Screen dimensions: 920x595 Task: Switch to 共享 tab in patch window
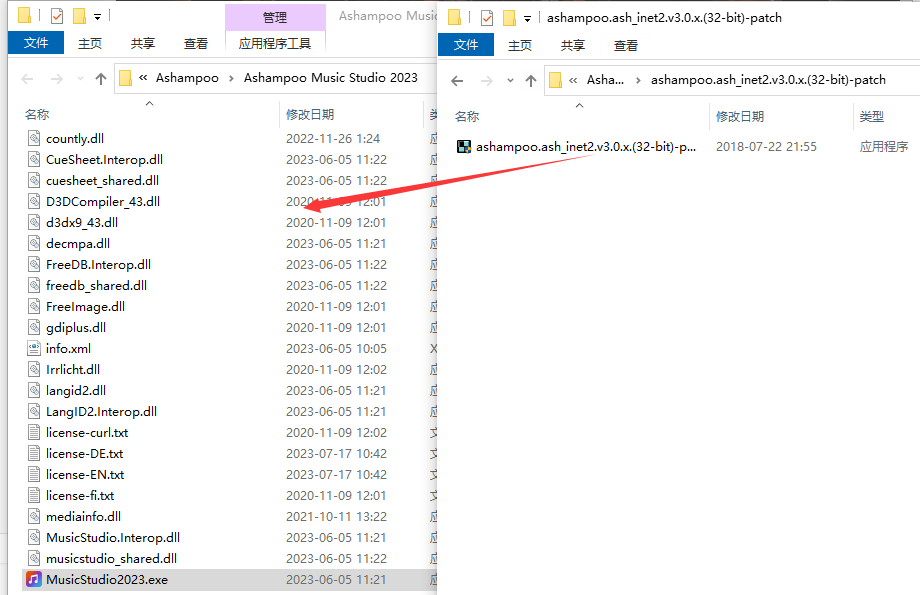click(573, 45)
